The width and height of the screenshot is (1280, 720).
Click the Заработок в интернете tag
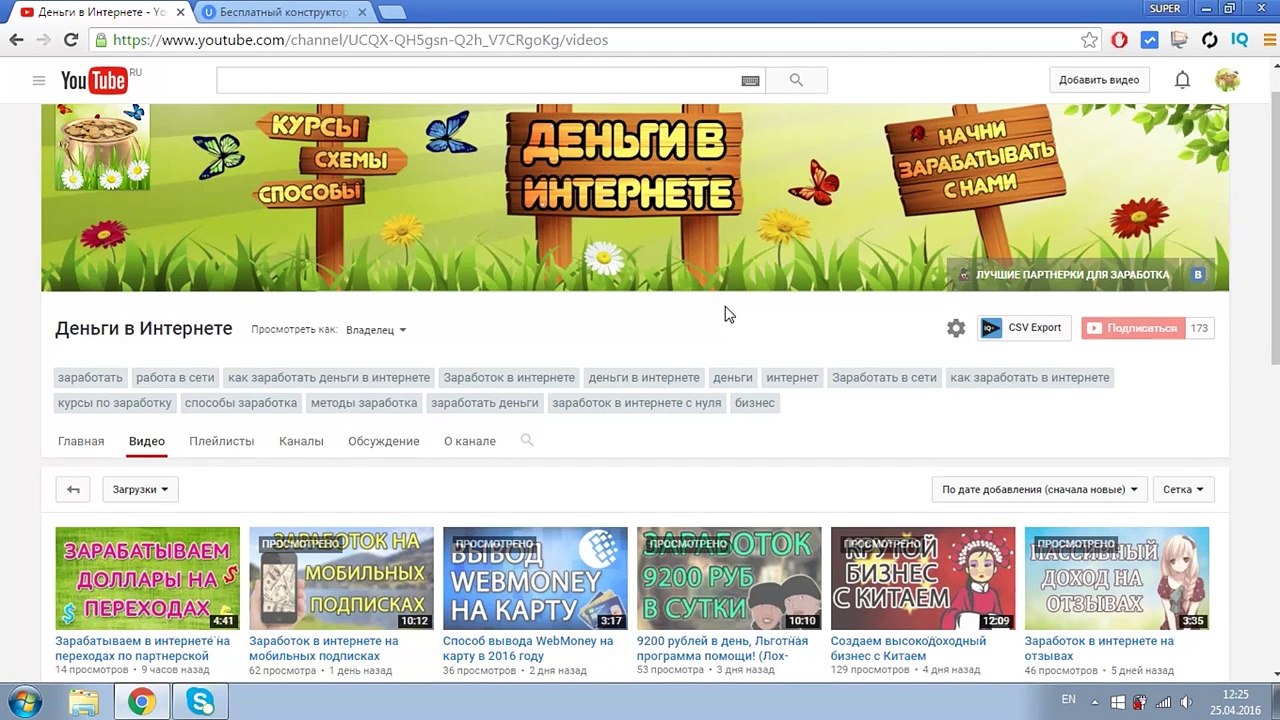(x=509, y=378)
